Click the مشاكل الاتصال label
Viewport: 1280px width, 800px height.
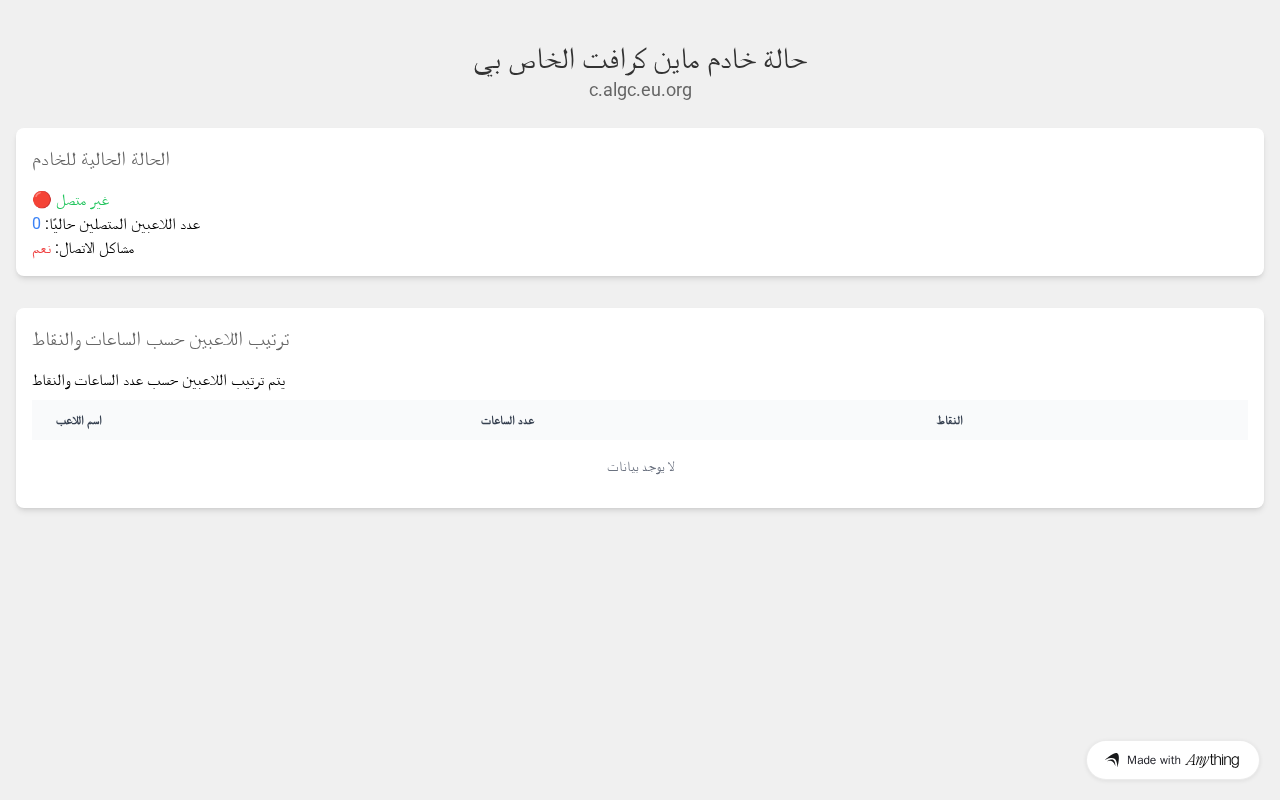point(95,249)
